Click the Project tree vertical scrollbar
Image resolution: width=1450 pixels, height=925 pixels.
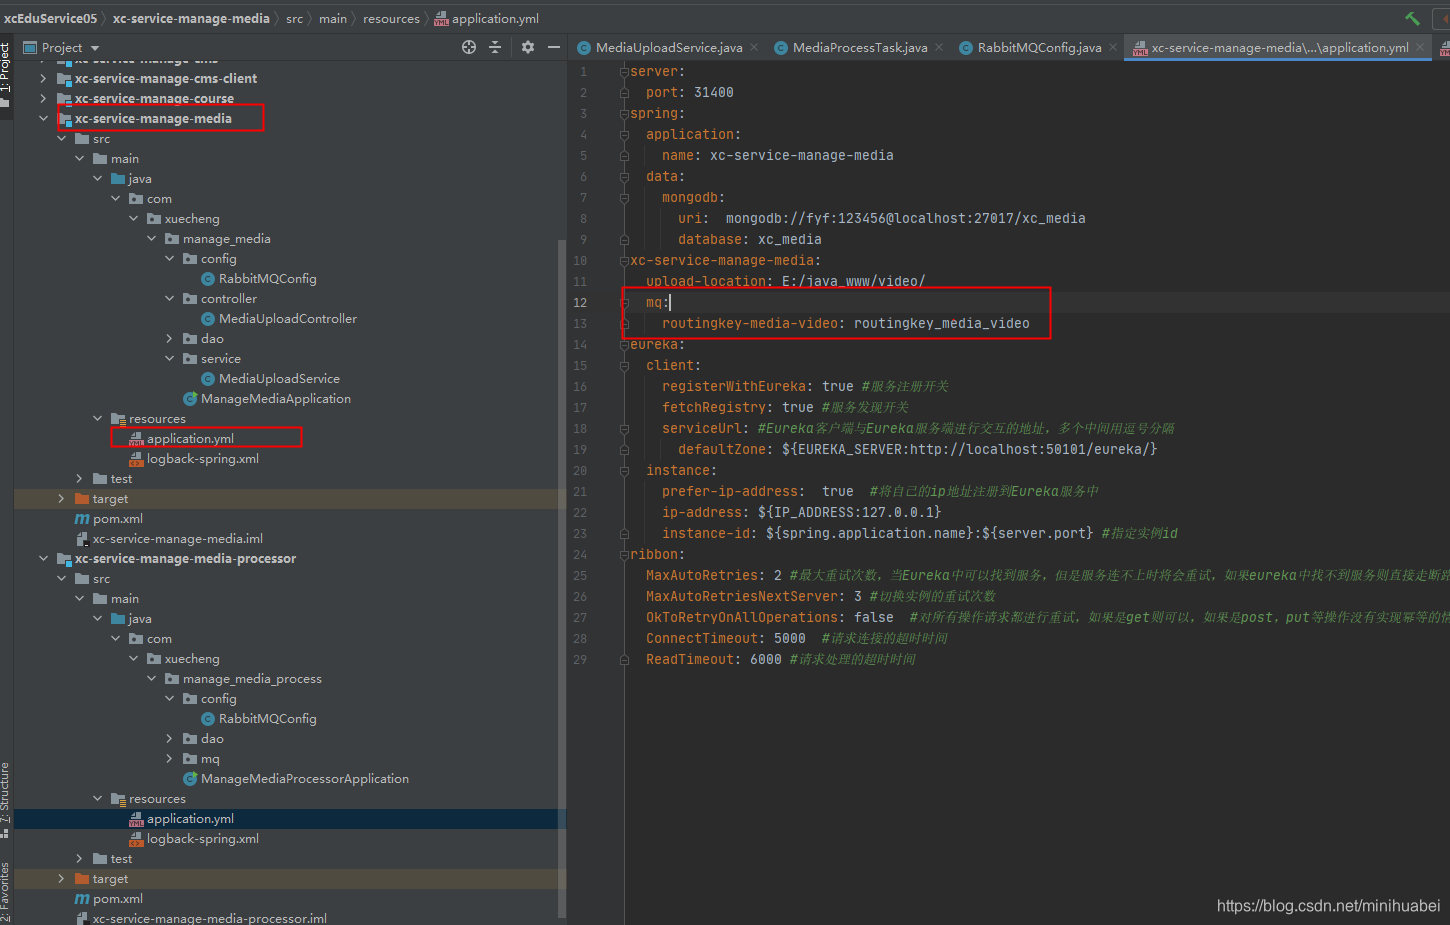[x=561, y=580]
